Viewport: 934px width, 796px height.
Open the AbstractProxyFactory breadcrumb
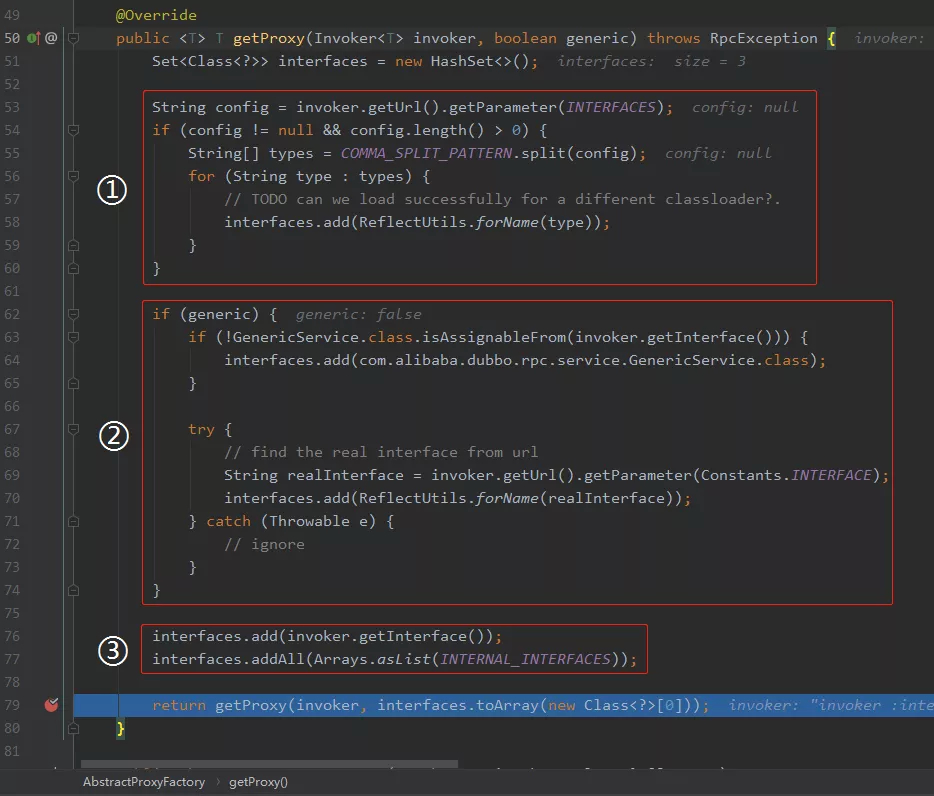(x=144, y=782)
